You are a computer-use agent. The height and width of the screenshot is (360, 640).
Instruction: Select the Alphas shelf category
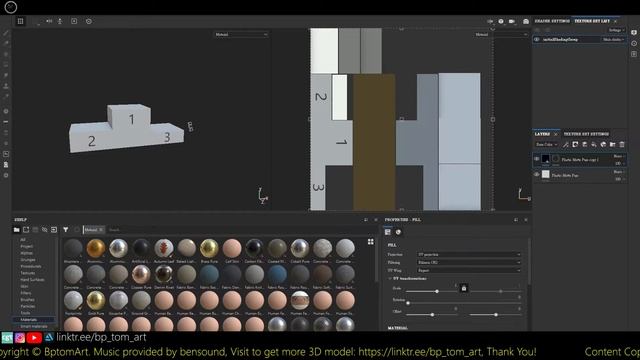27,253
